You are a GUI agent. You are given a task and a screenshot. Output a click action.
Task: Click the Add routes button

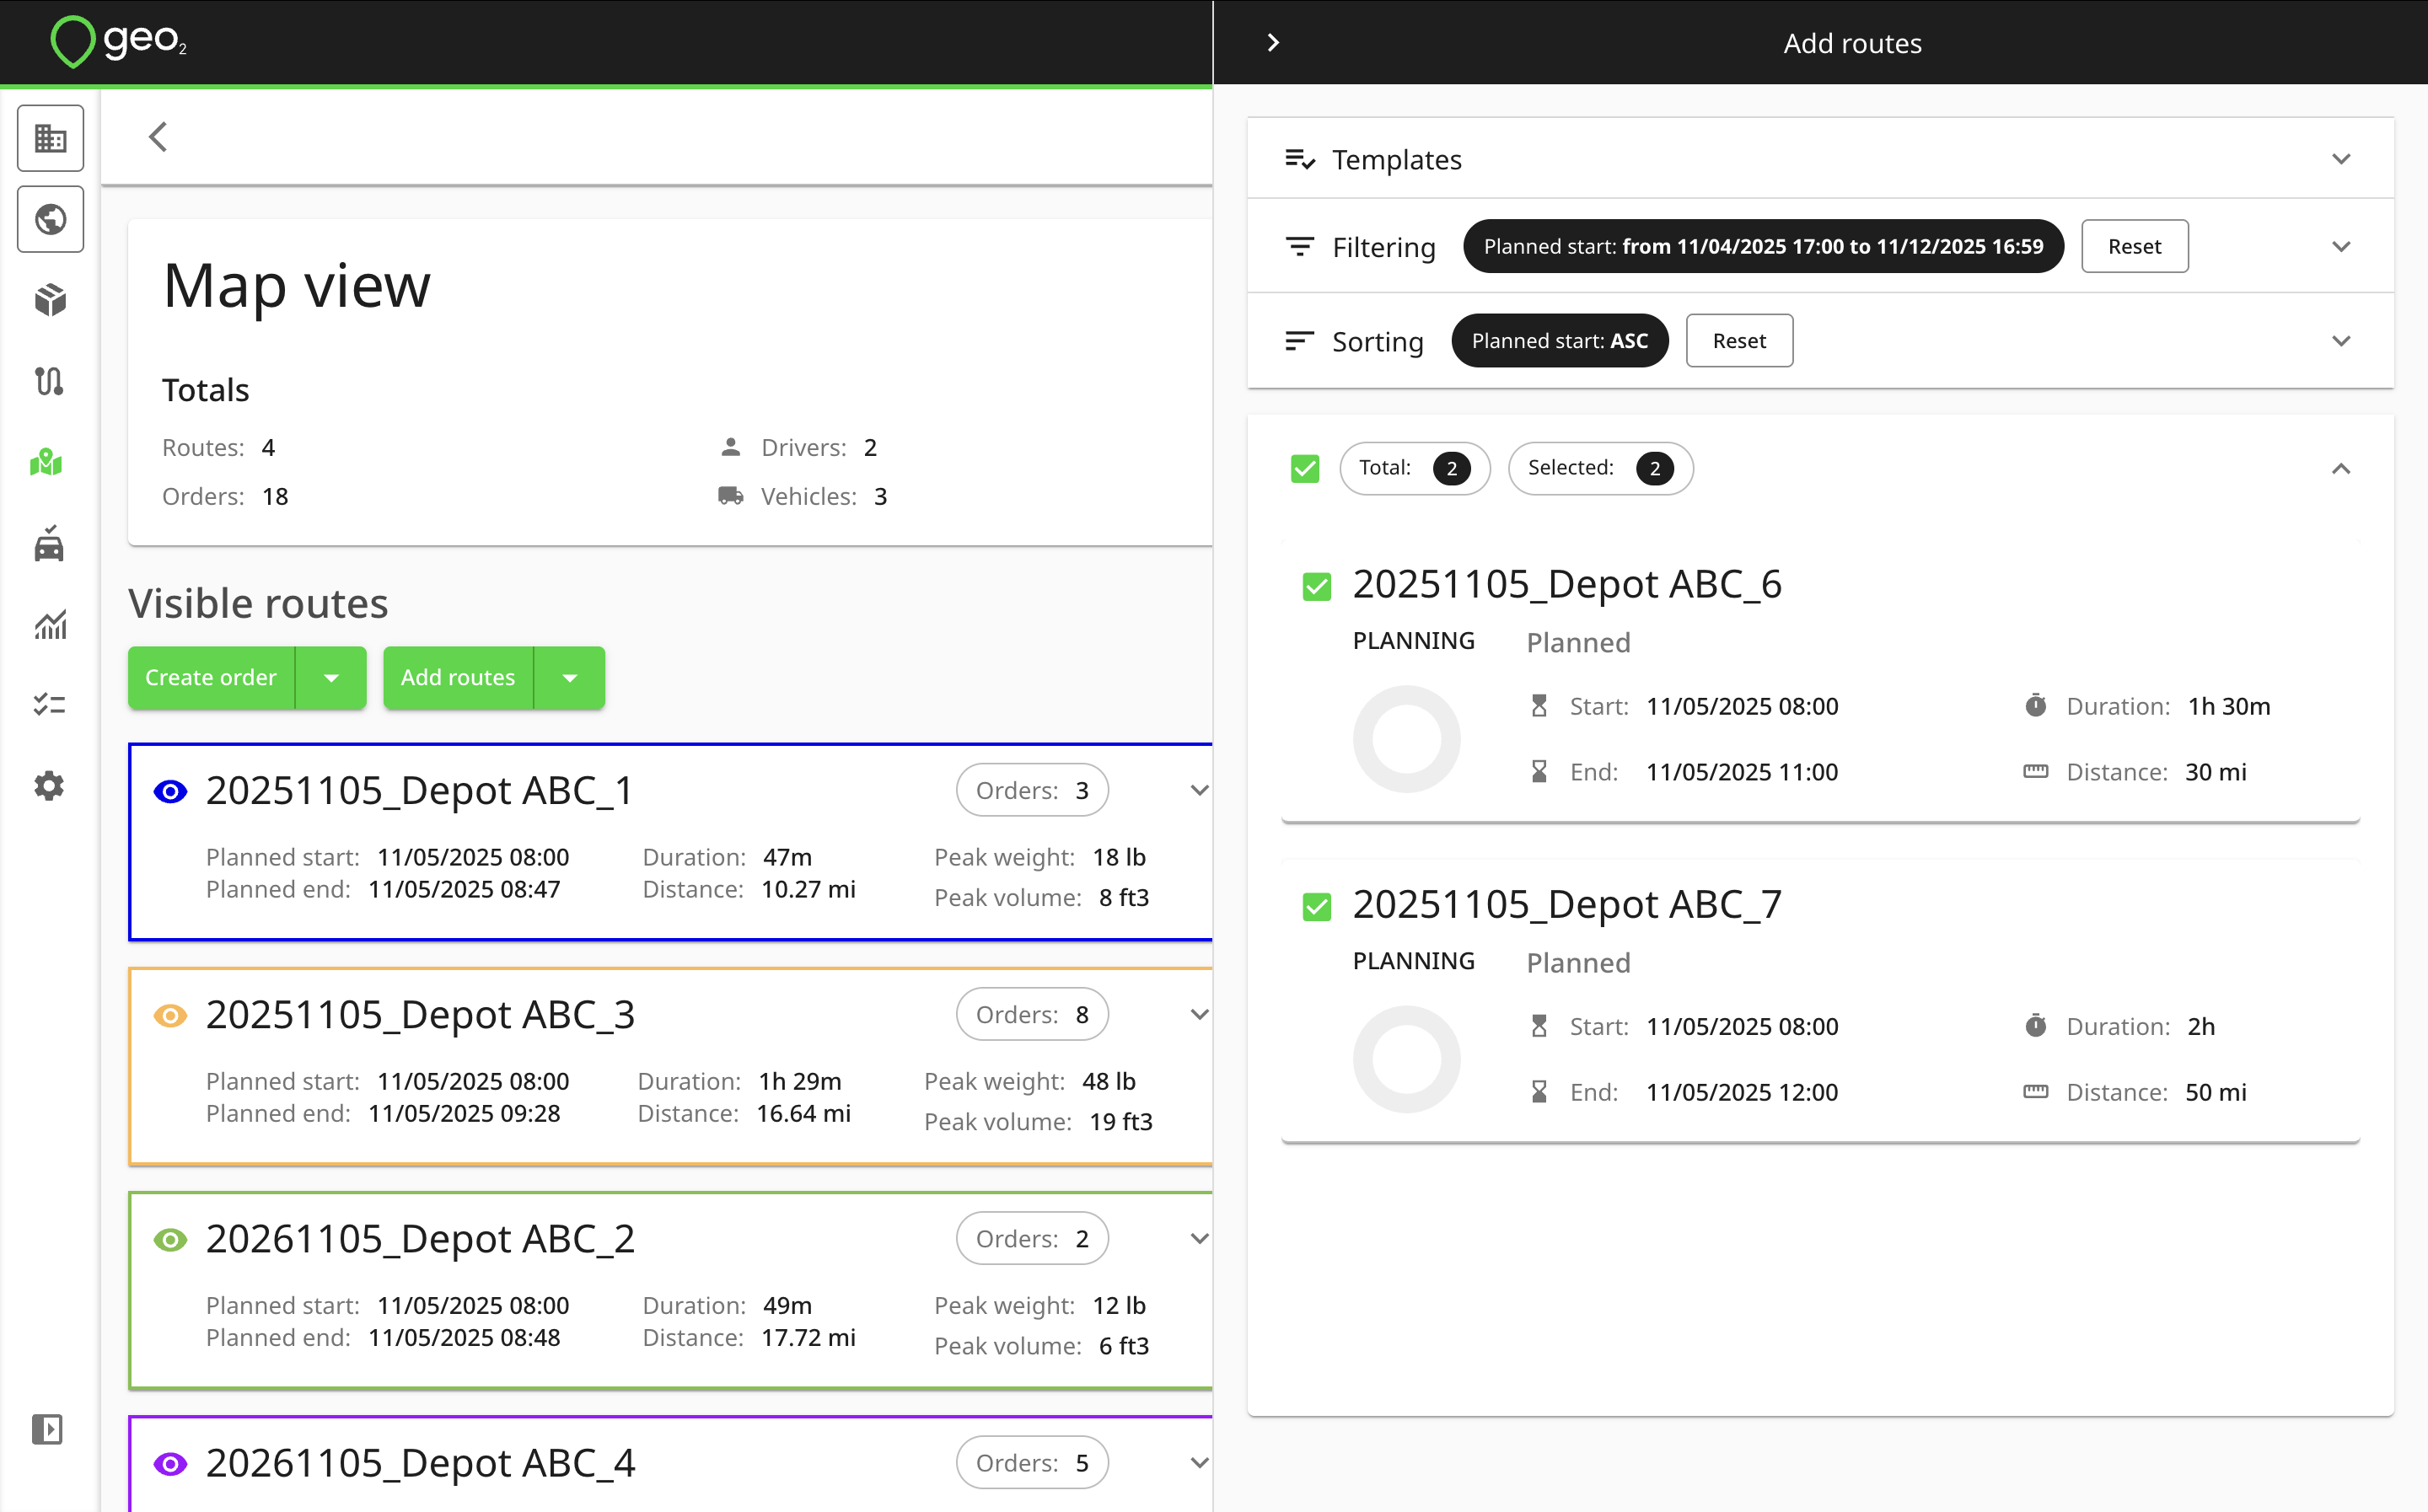point(458,678)
